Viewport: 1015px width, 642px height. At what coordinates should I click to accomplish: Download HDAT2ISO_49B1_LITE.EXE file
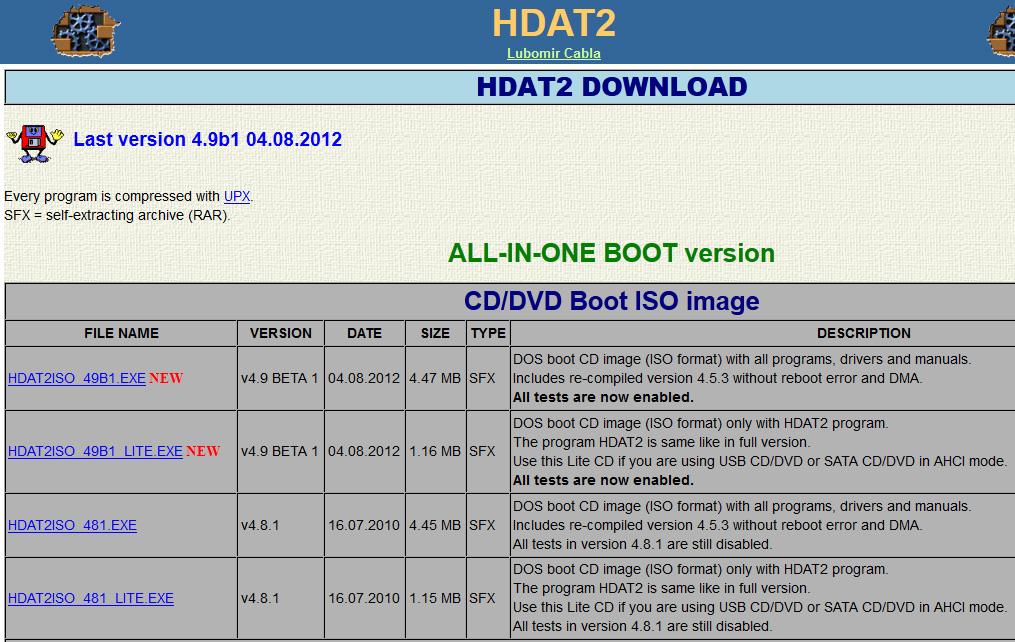[95, 451]
